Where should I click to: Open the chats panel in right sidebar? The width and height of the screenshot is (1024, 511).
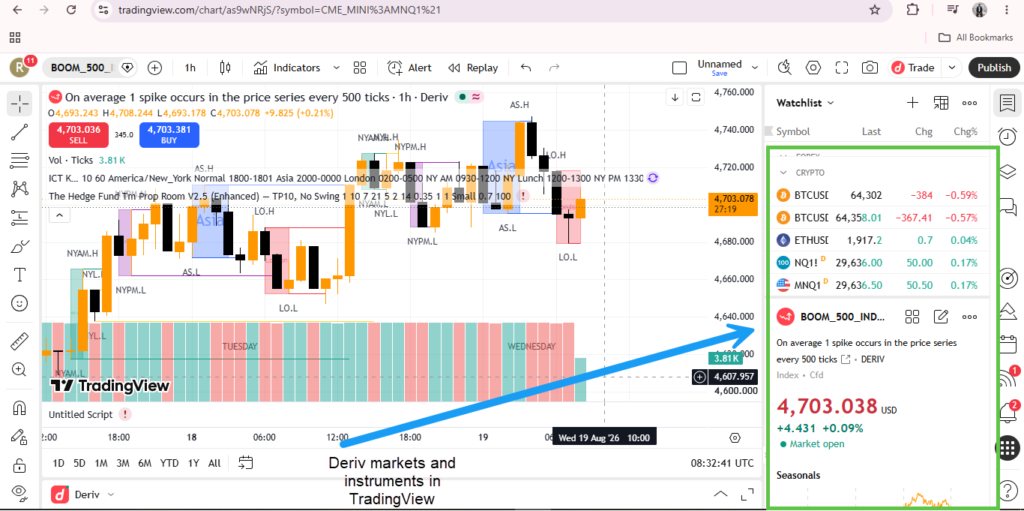coord(1008,207)
